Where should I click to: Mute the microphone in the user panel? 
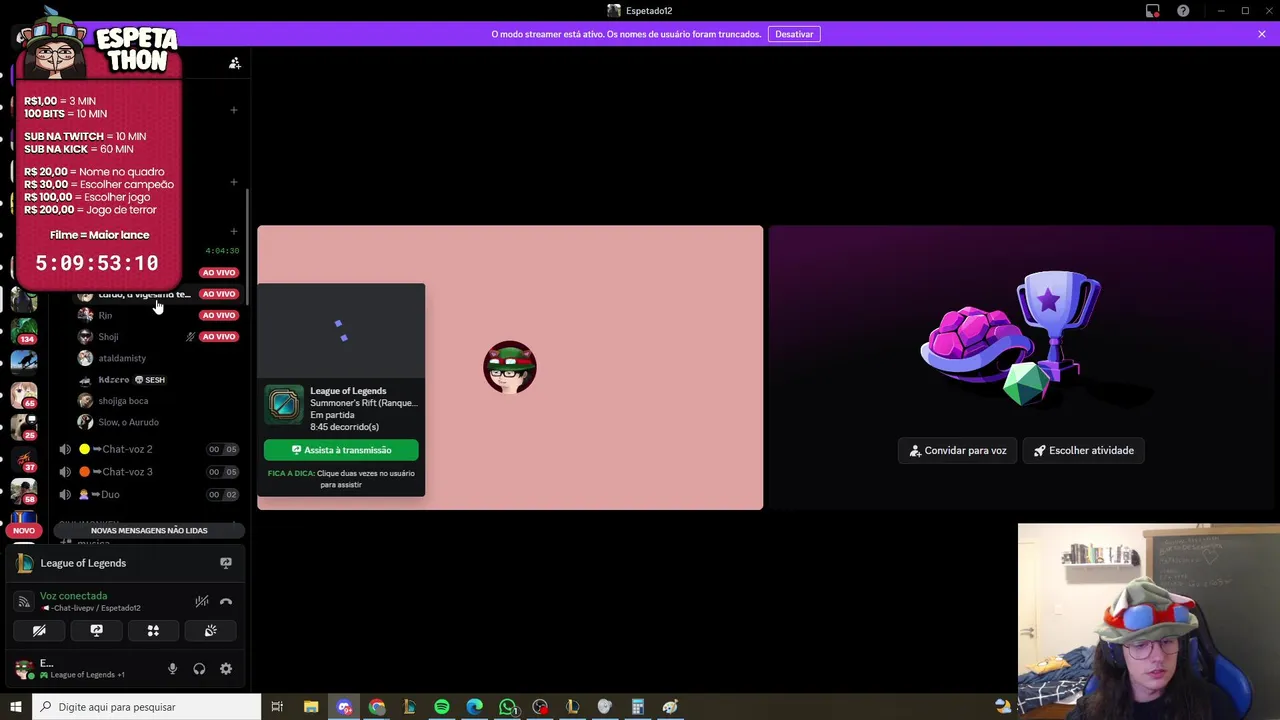pyautogui.click(x=172, y=669)
